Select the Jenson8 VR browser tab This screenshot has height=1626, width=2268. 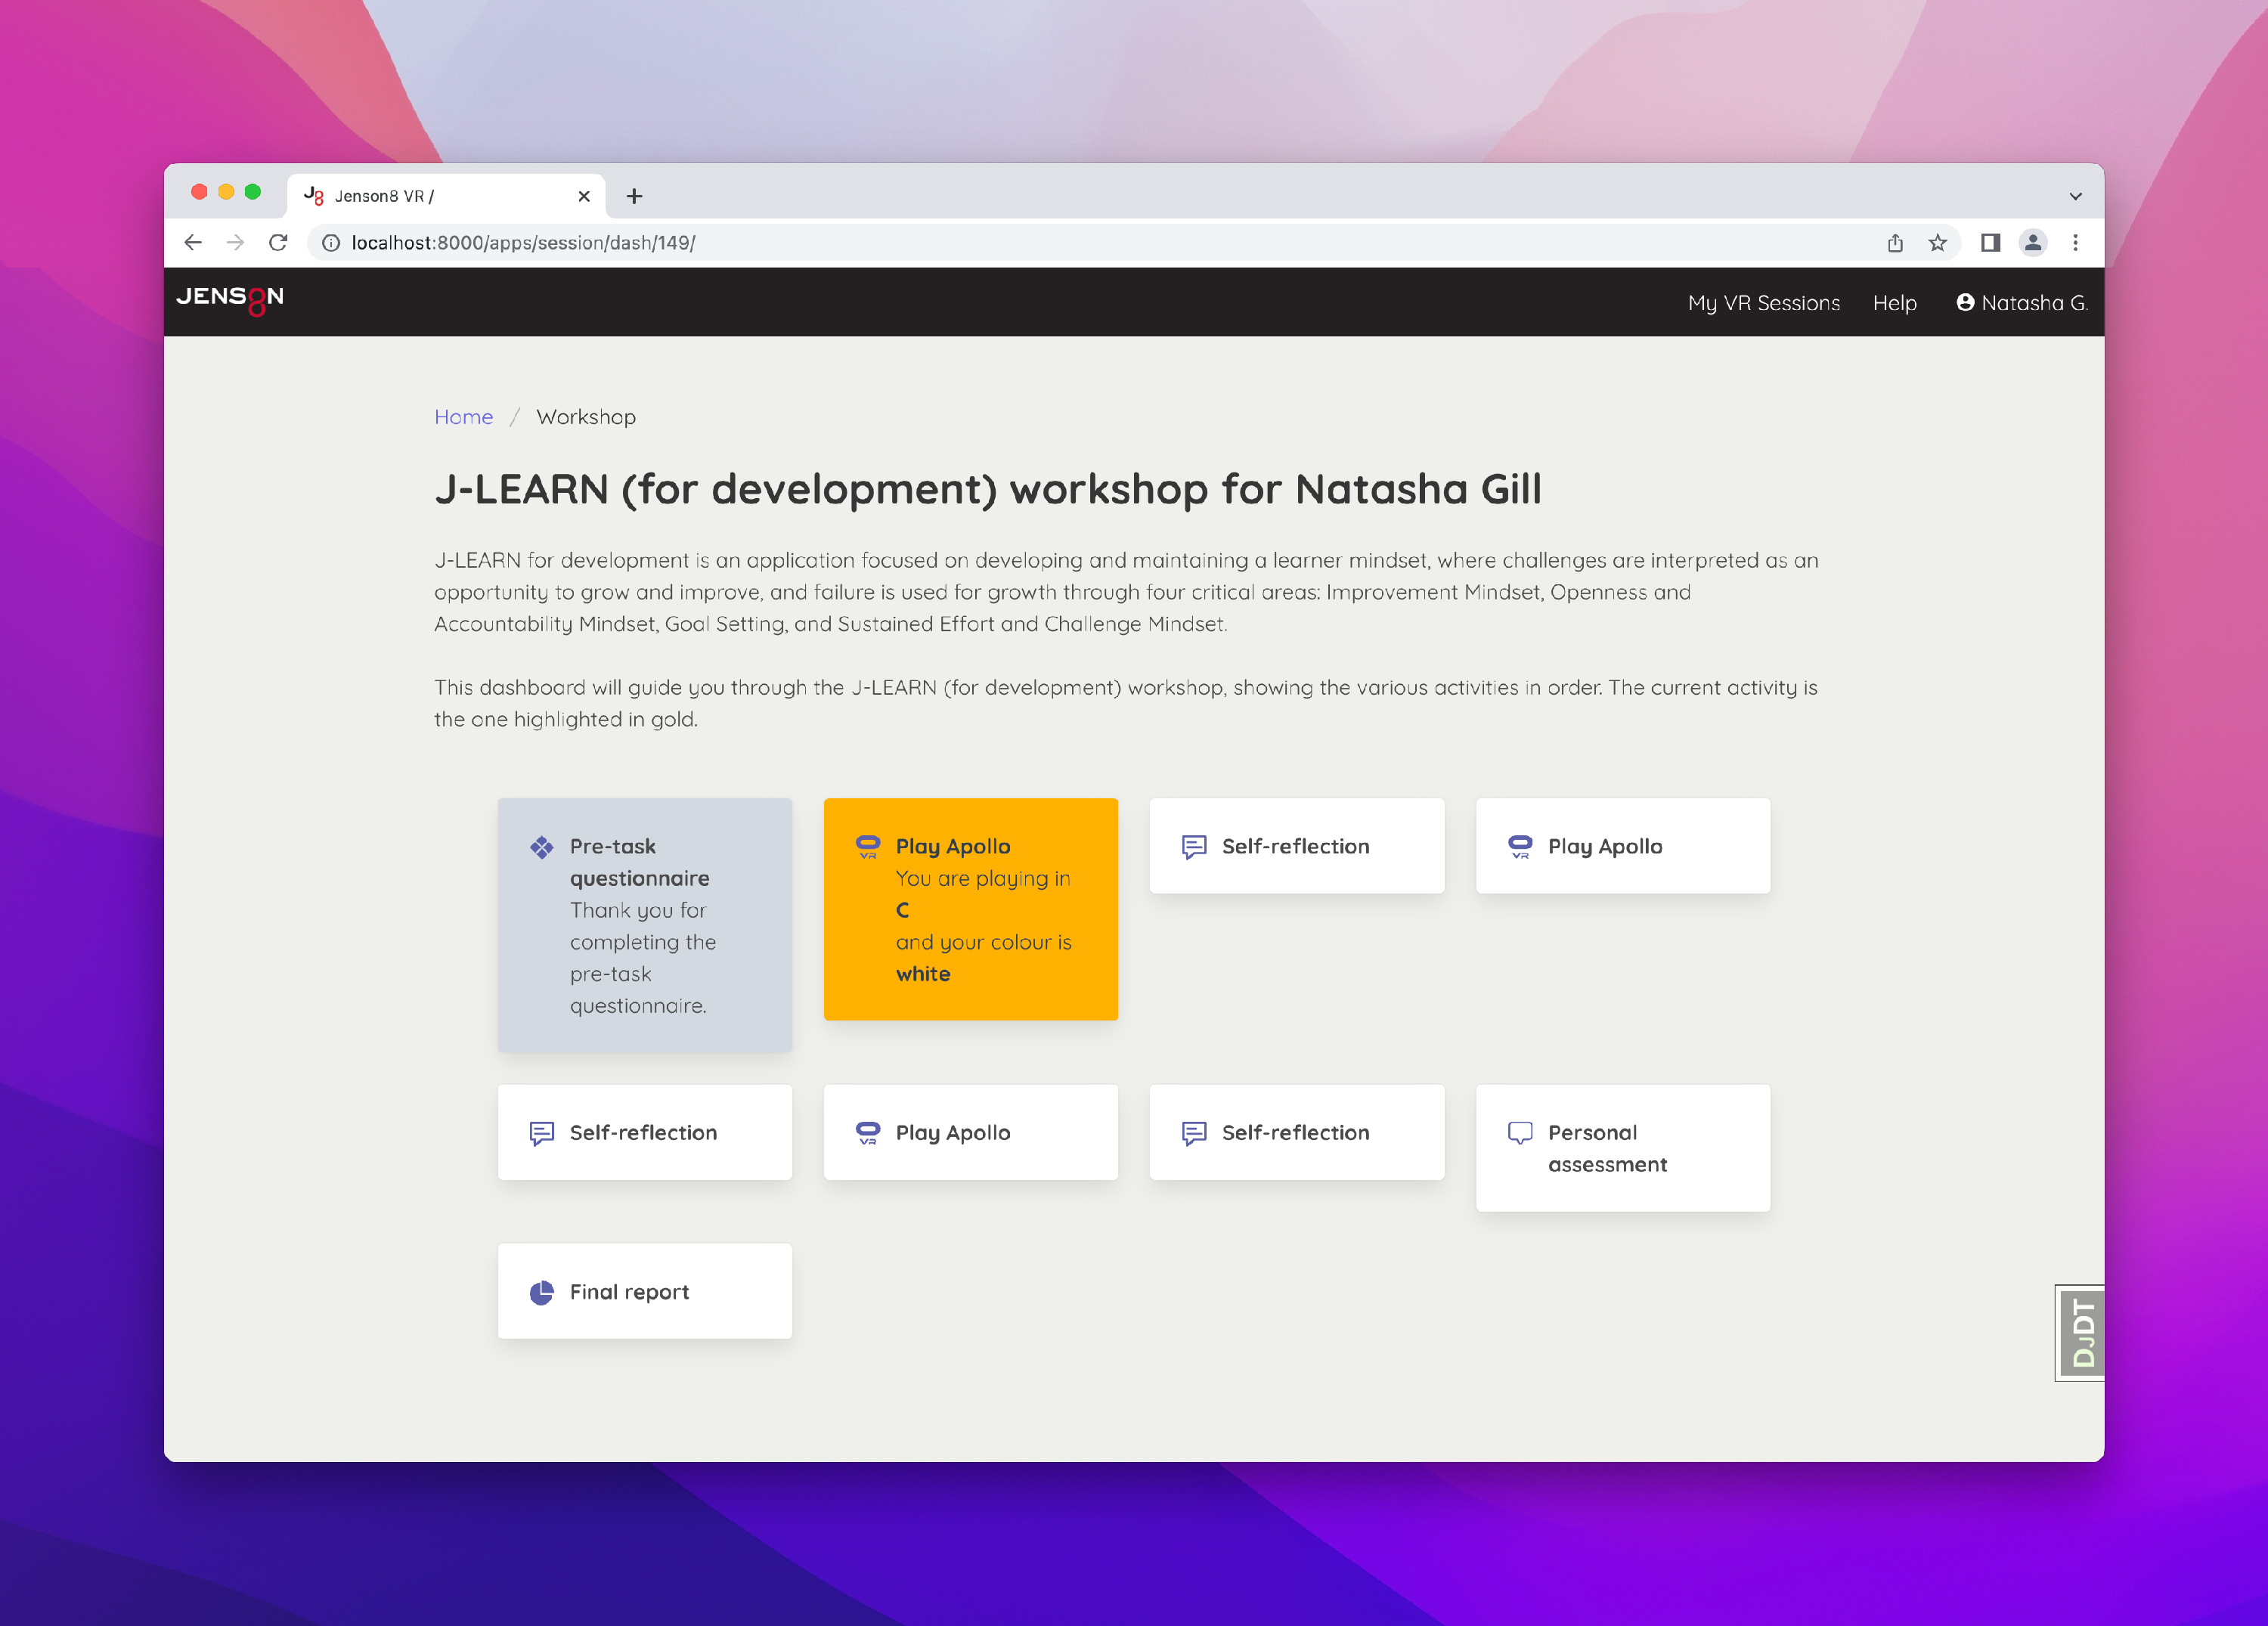click(445, 196)
